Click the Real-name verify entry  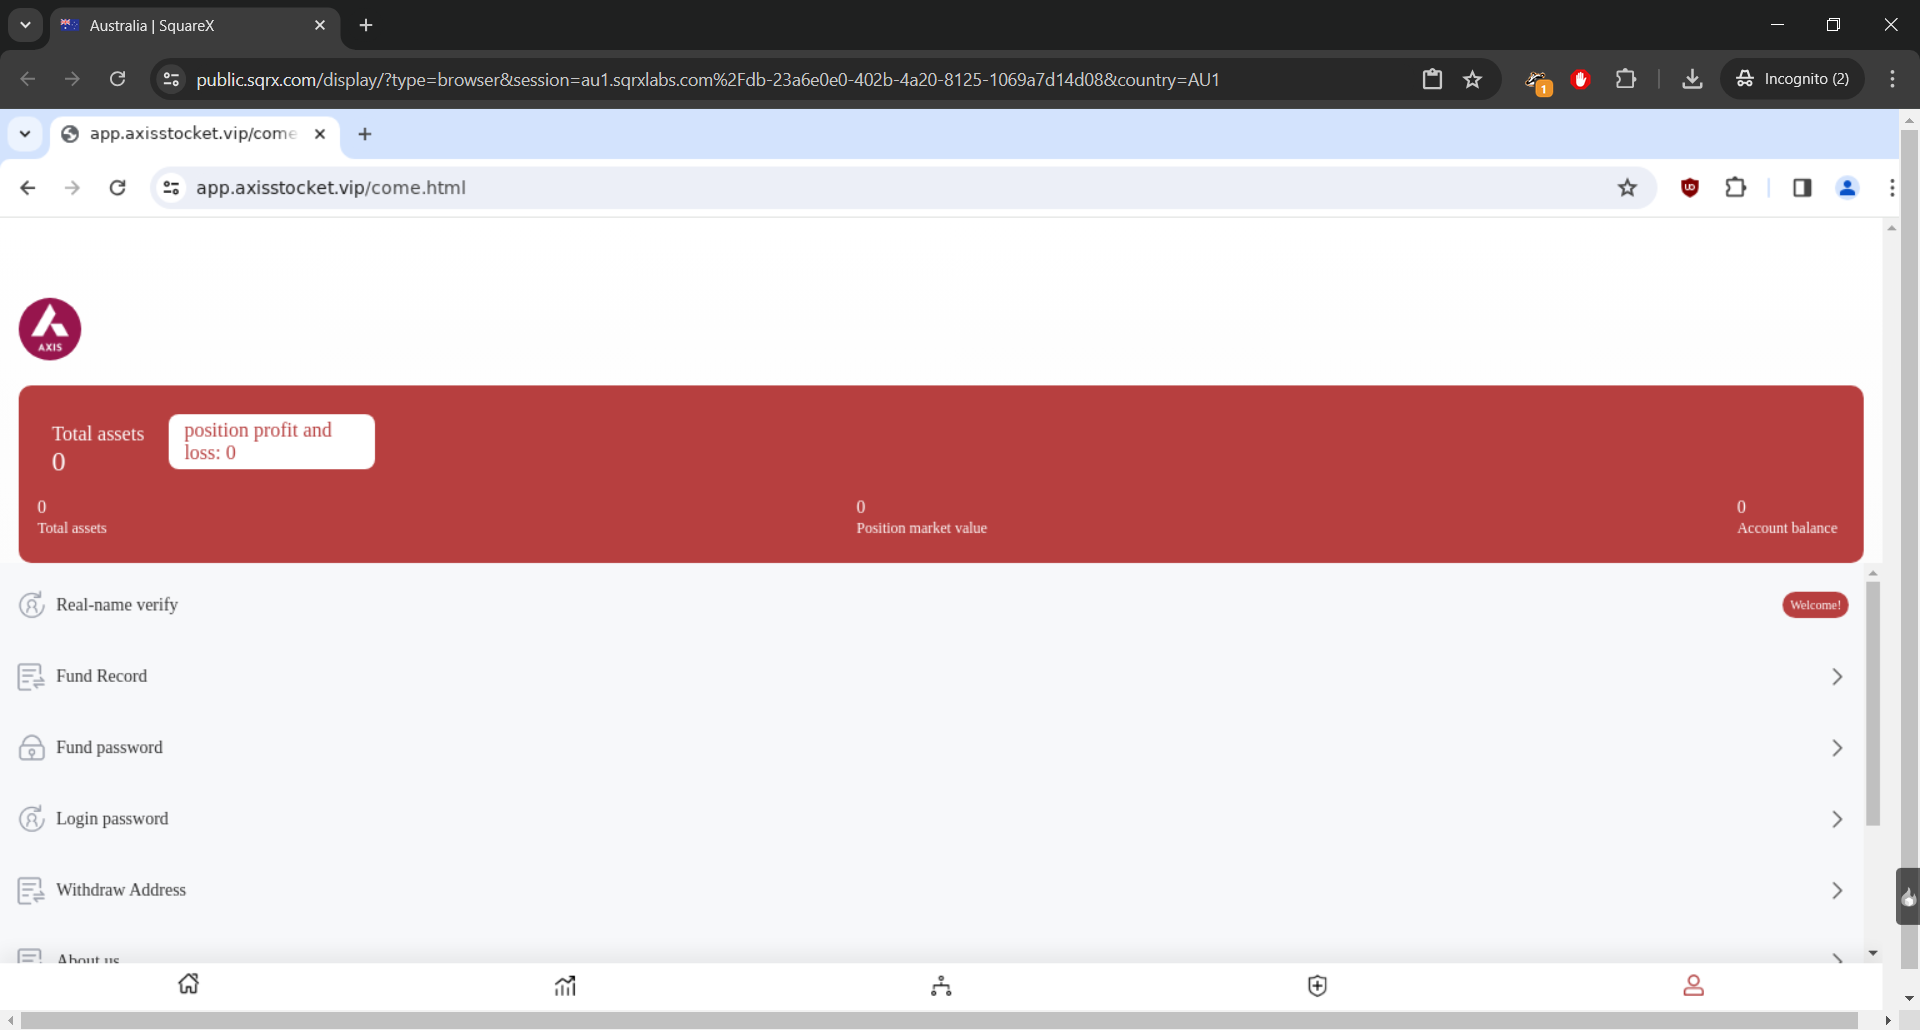pos(116,605)
